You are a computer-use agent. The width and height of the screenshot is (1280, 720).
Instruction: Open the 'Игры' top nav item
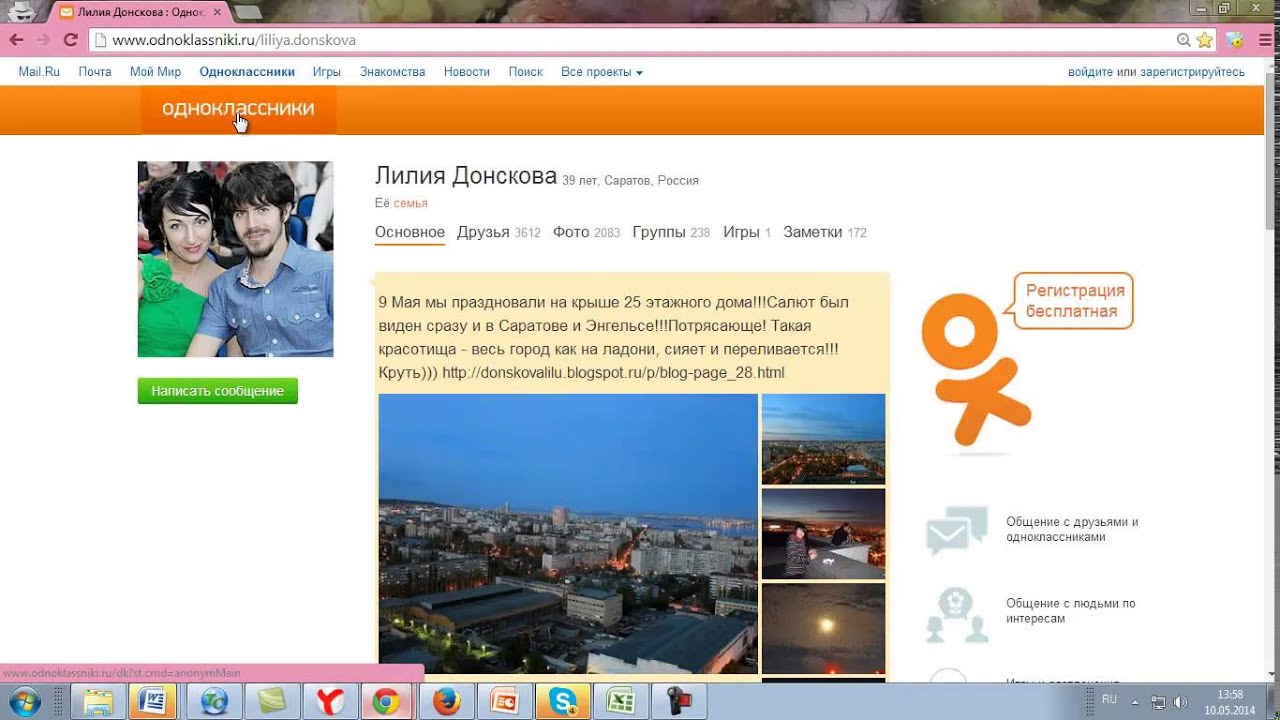(x=326, y=72)
